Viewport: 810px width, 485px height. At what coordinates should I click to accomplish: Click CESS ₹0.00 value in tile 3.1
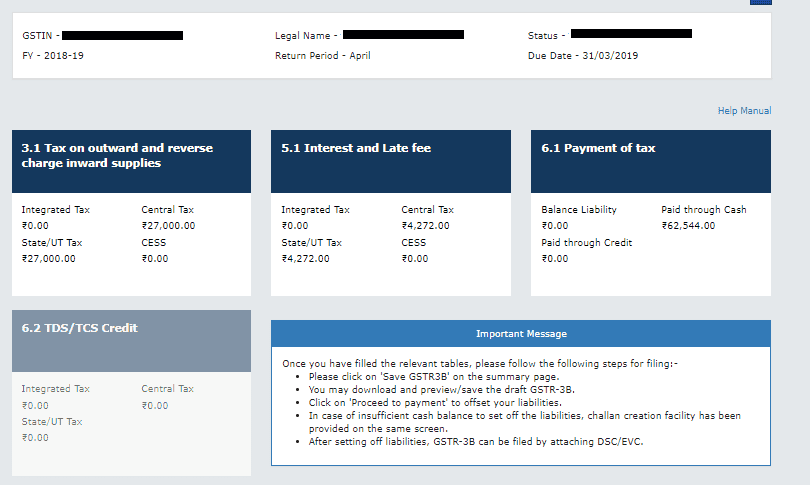point(155,259)
